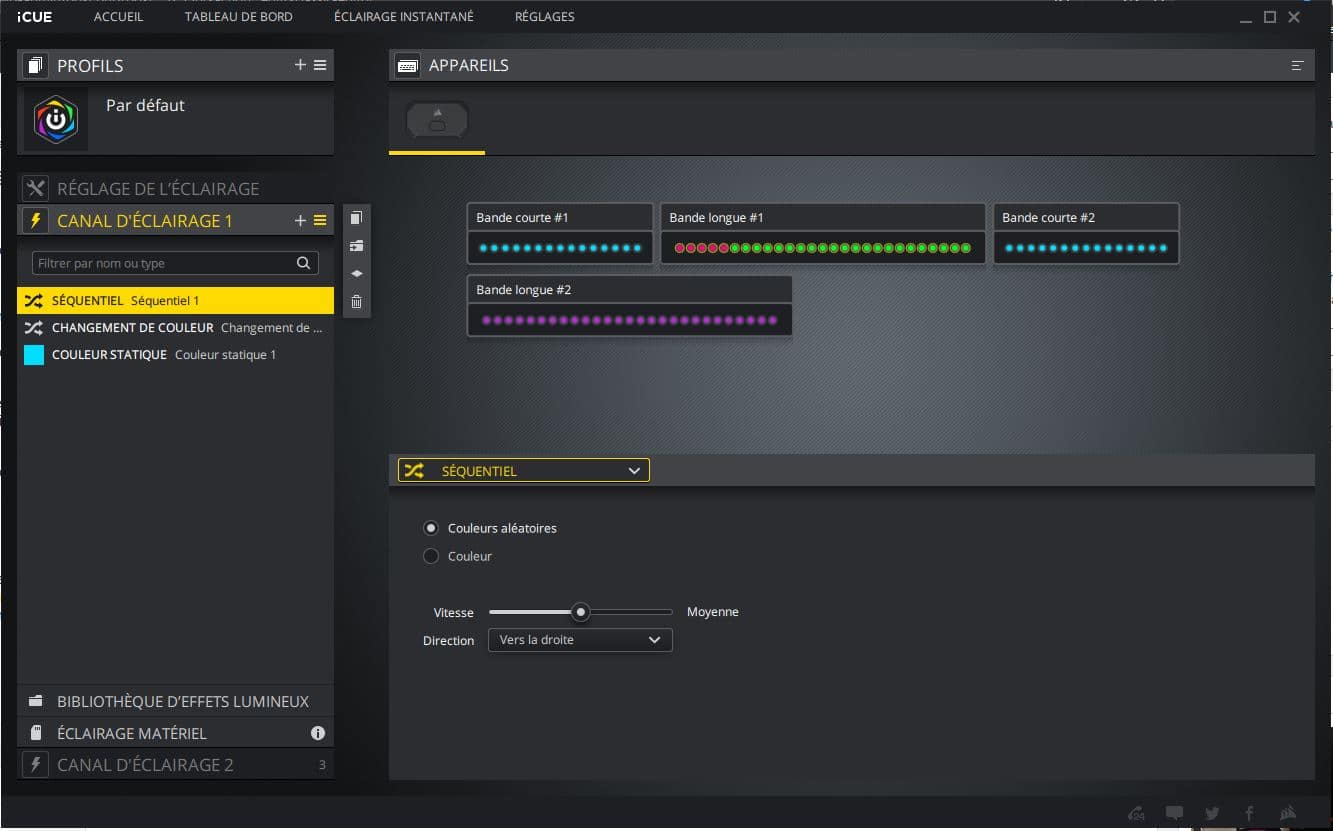
Task: Click the copy effect icon in the side toolbar
Action: tap(357, 218)
